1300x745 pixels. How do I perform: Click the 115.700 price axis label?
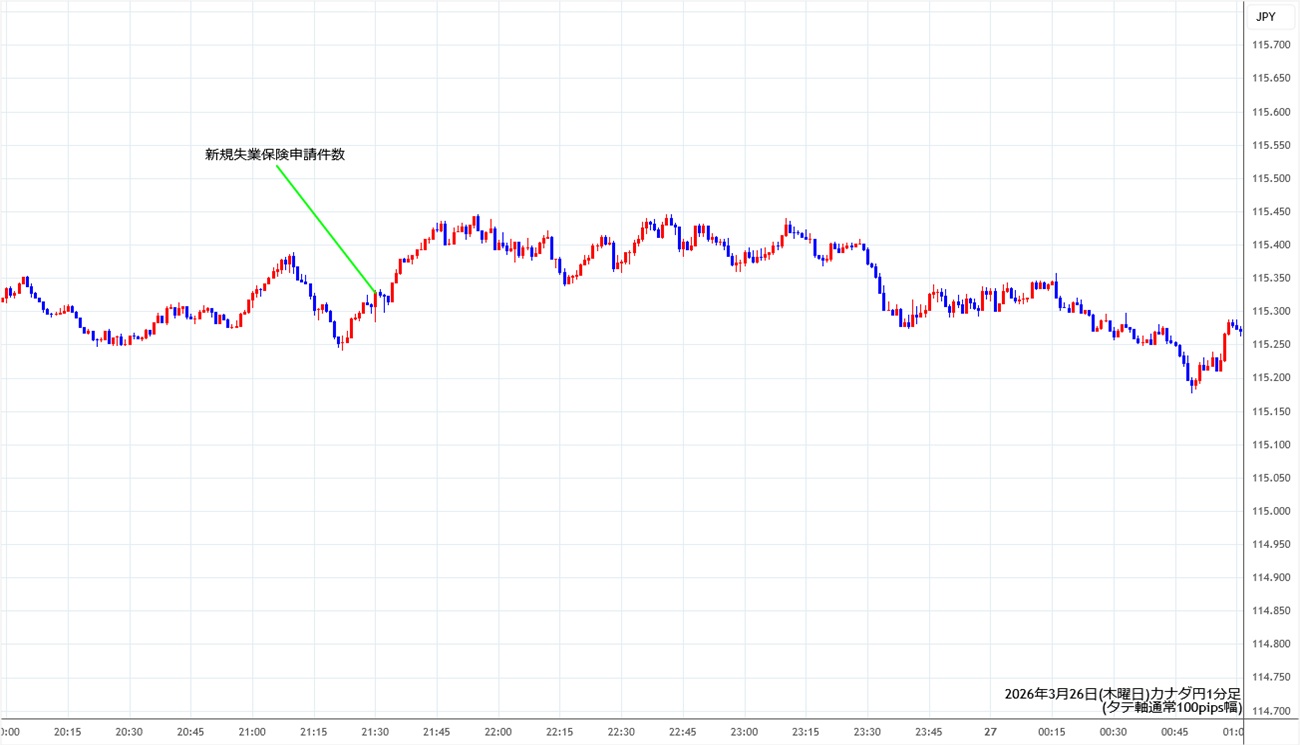coord(1270,45)
